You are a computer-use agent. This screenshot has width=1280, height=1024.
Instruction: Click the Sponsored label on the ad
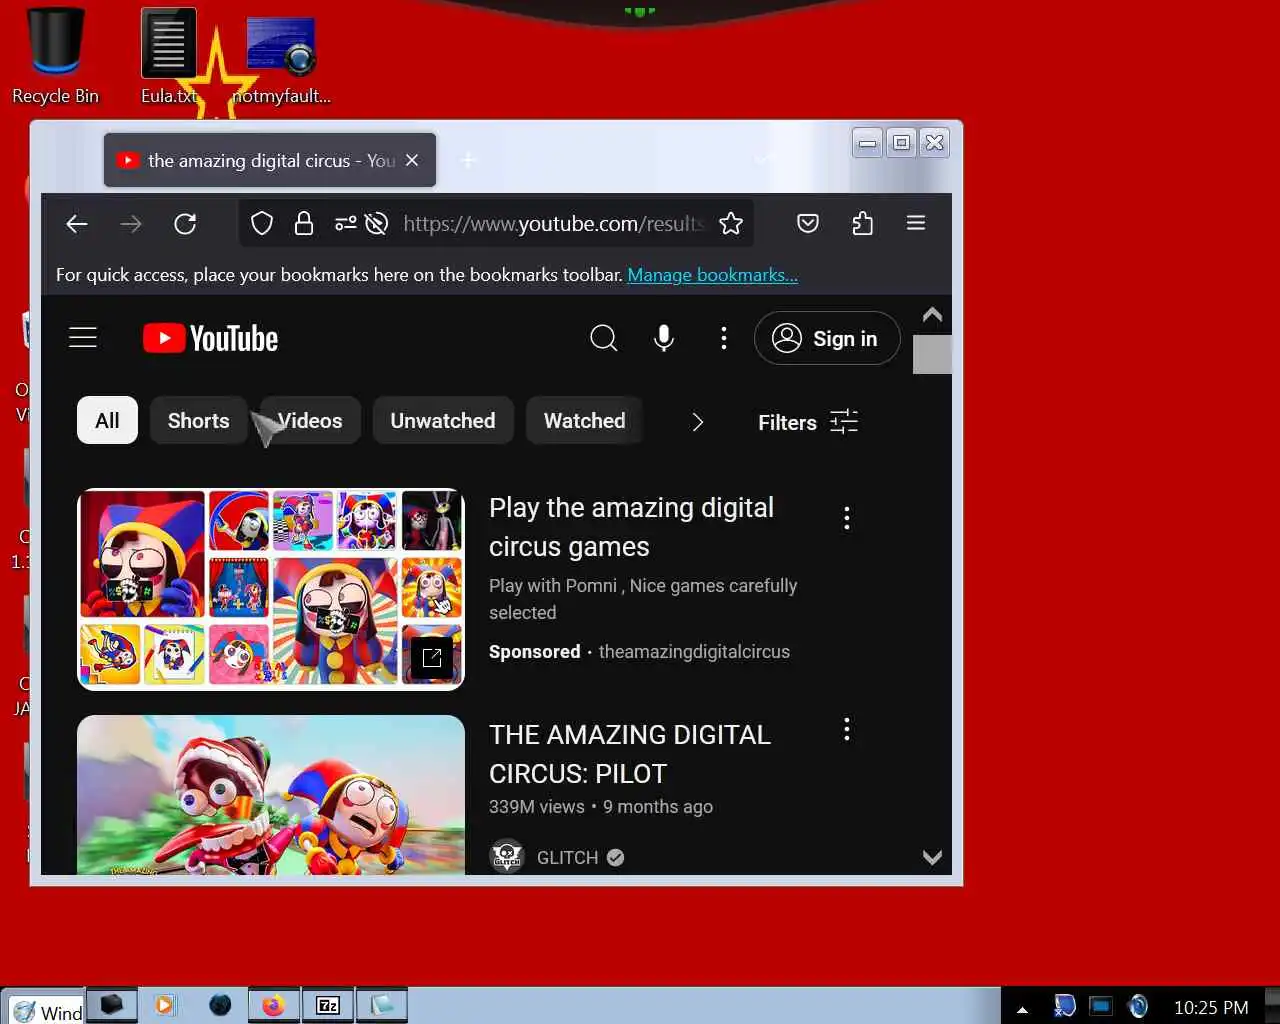535,652
